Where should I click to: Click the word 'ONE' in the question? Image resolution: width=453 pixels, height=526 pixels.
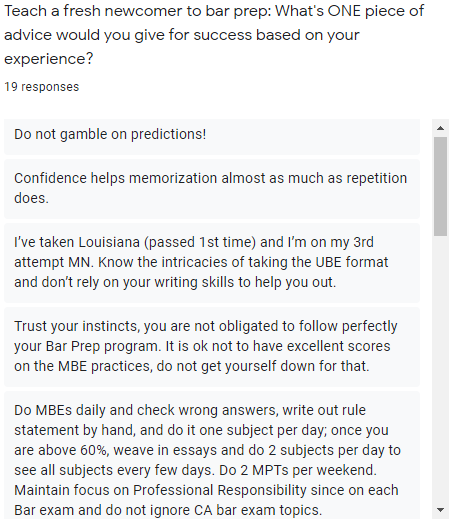(x=344, y=11)
